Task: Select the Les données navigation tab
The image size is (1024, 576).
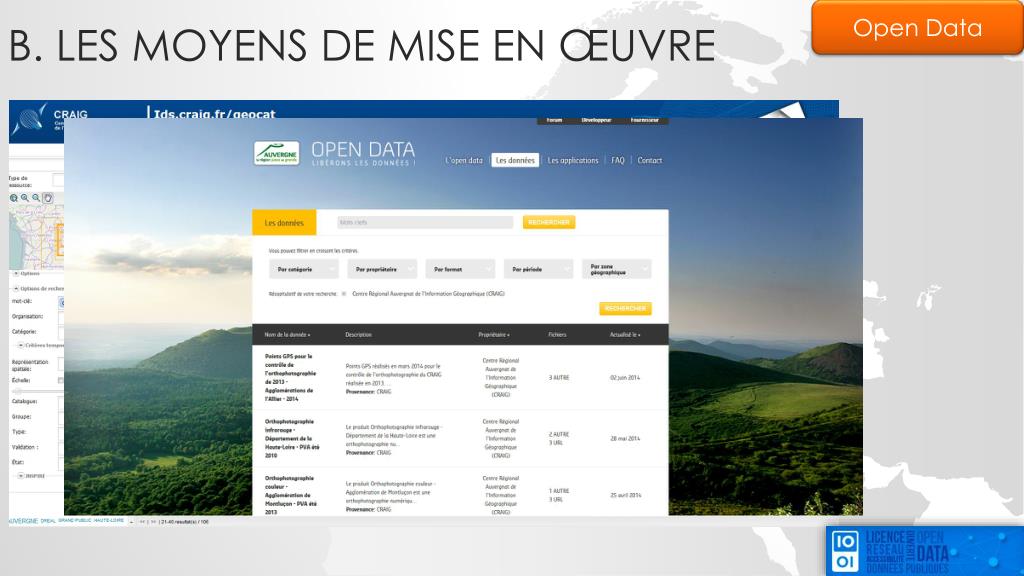Action: [x=515, y=160]
